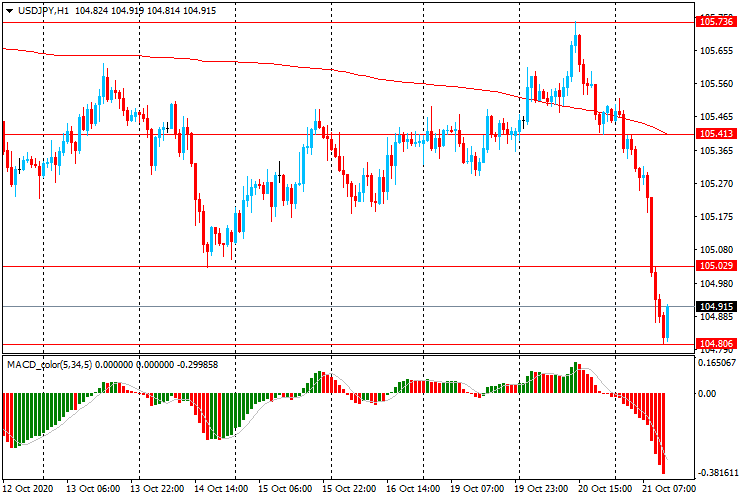The width and height of the screenshot is (740, 500).
Task: Click the red 104.806 price level tag
Action: click(716, 344)
